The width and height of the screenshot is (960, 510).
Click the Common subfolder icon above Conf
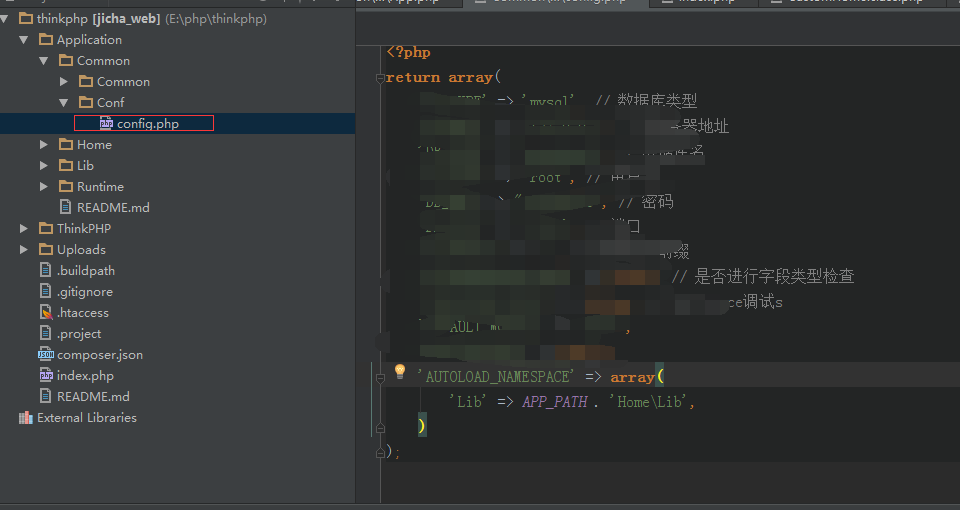click(x=86, y=81)
